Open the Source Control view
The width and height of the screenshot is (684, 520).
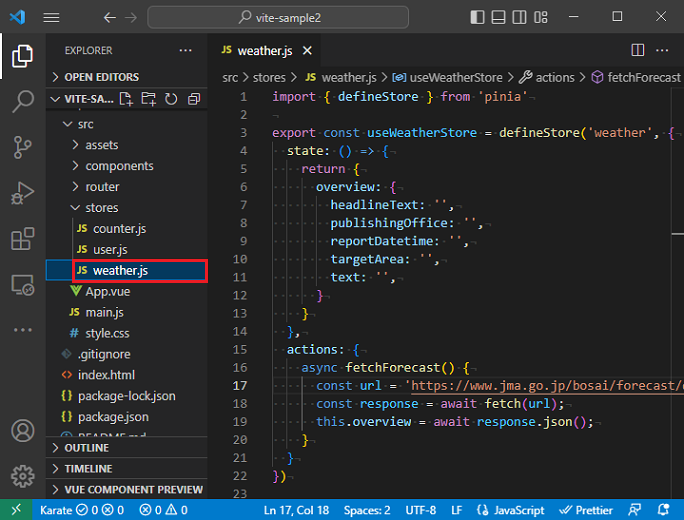coord(22,147)
